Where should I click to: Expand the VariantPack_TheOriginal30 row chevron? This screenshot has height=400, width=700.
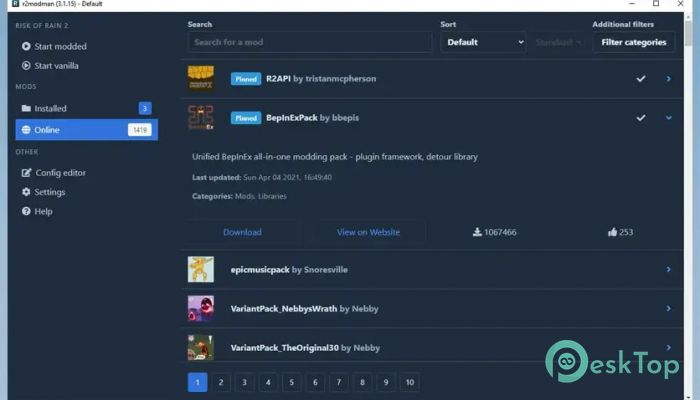pos(668,347)
